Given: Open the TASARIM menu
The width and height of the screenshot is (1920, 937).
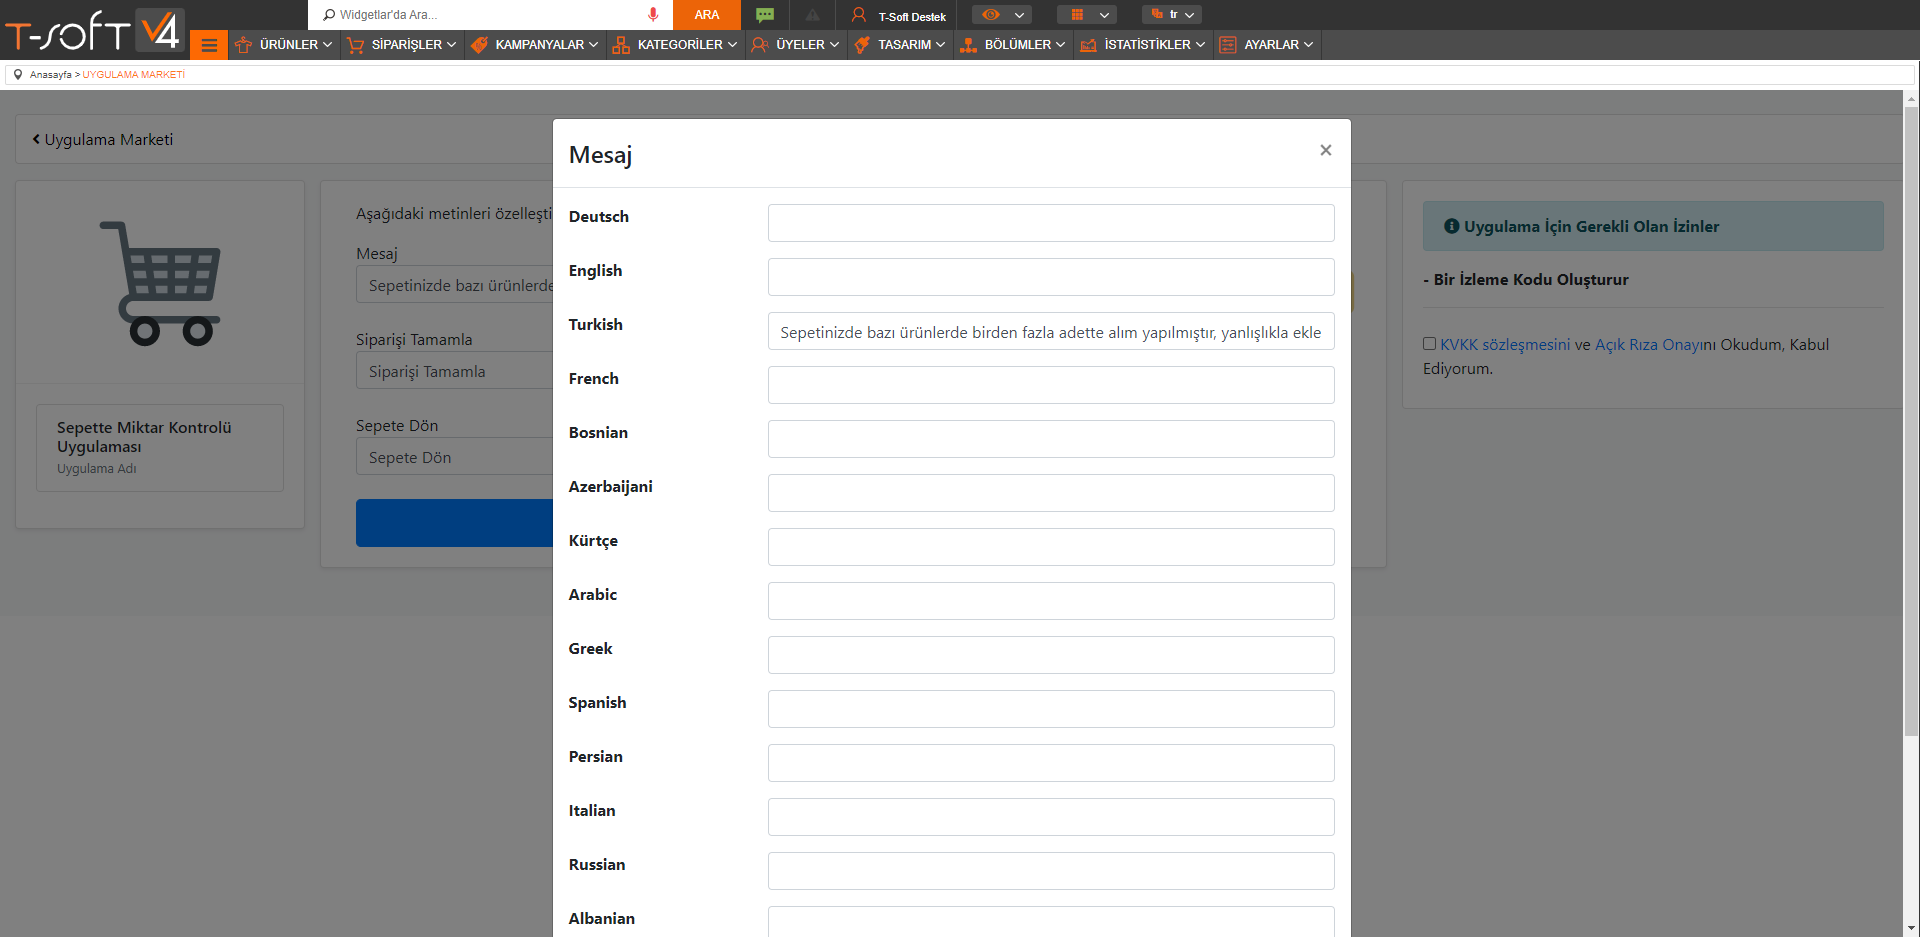Looking at the screenshot, I should [900, 45].
